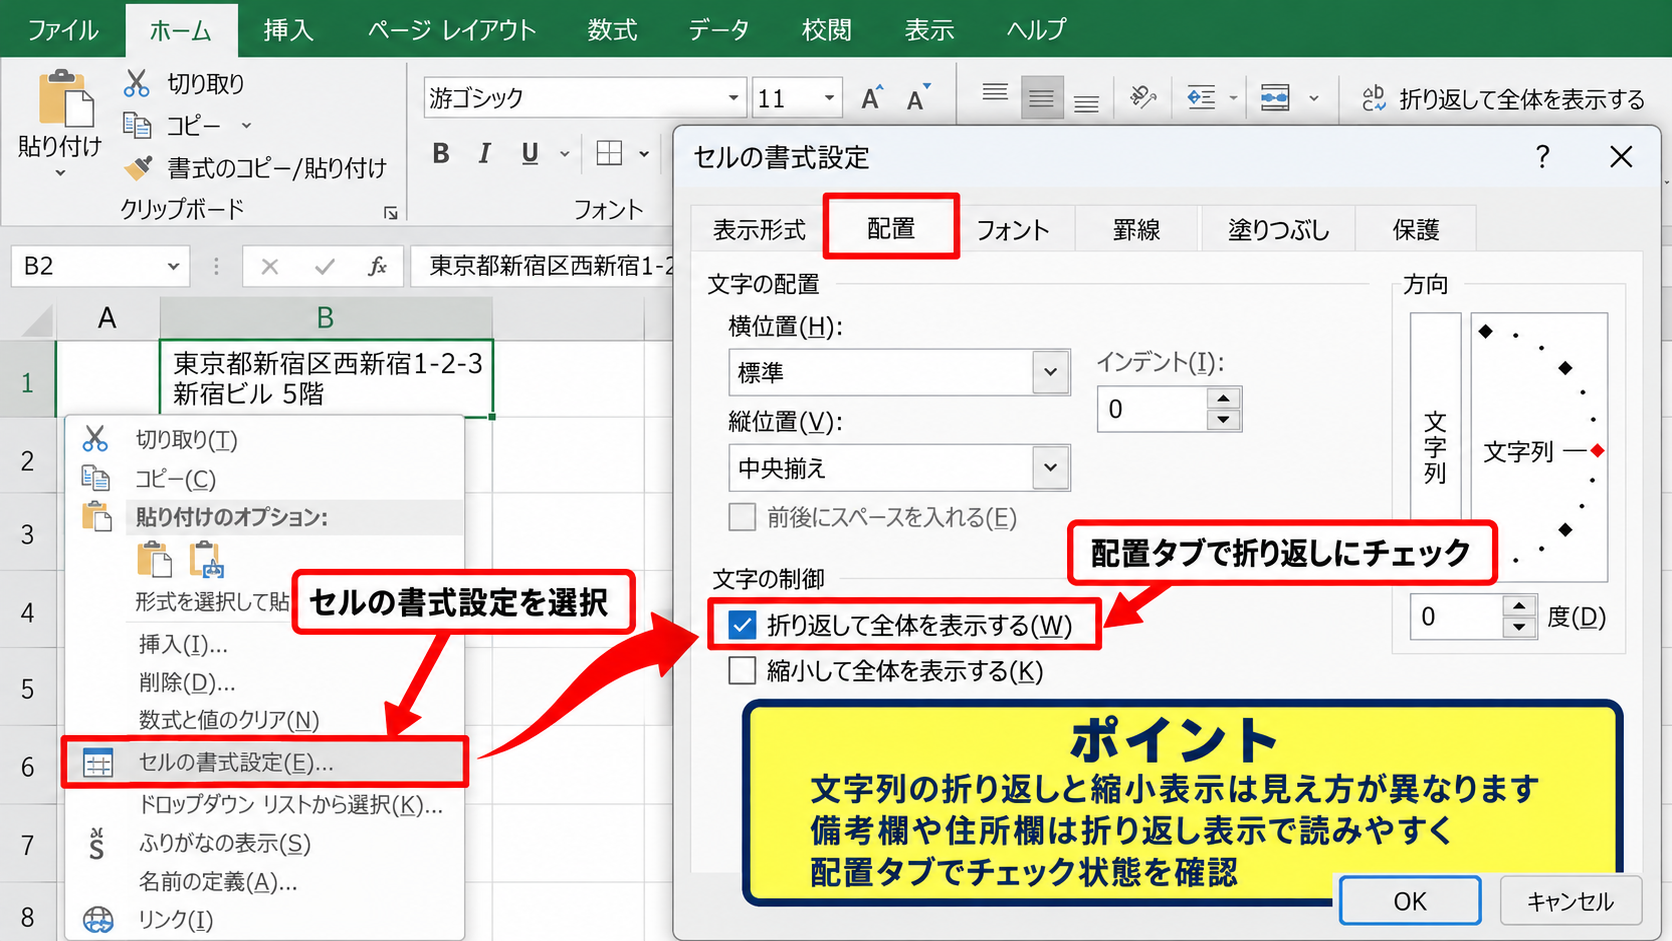Expand the Paste dropdown arrow under 貼り付け

60,173
